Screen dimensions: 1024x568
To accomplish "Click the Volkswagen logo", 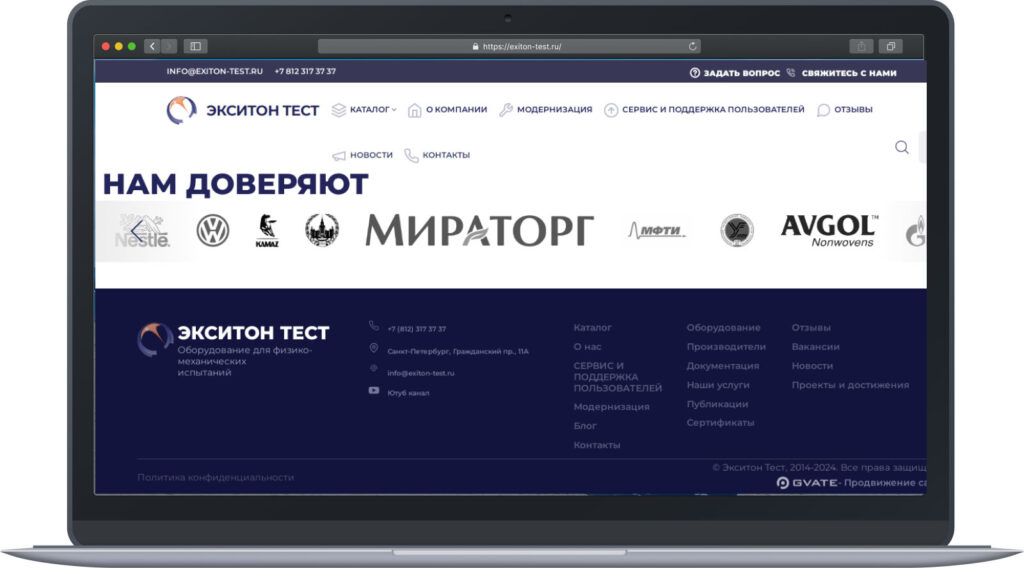I will (213, 230).
